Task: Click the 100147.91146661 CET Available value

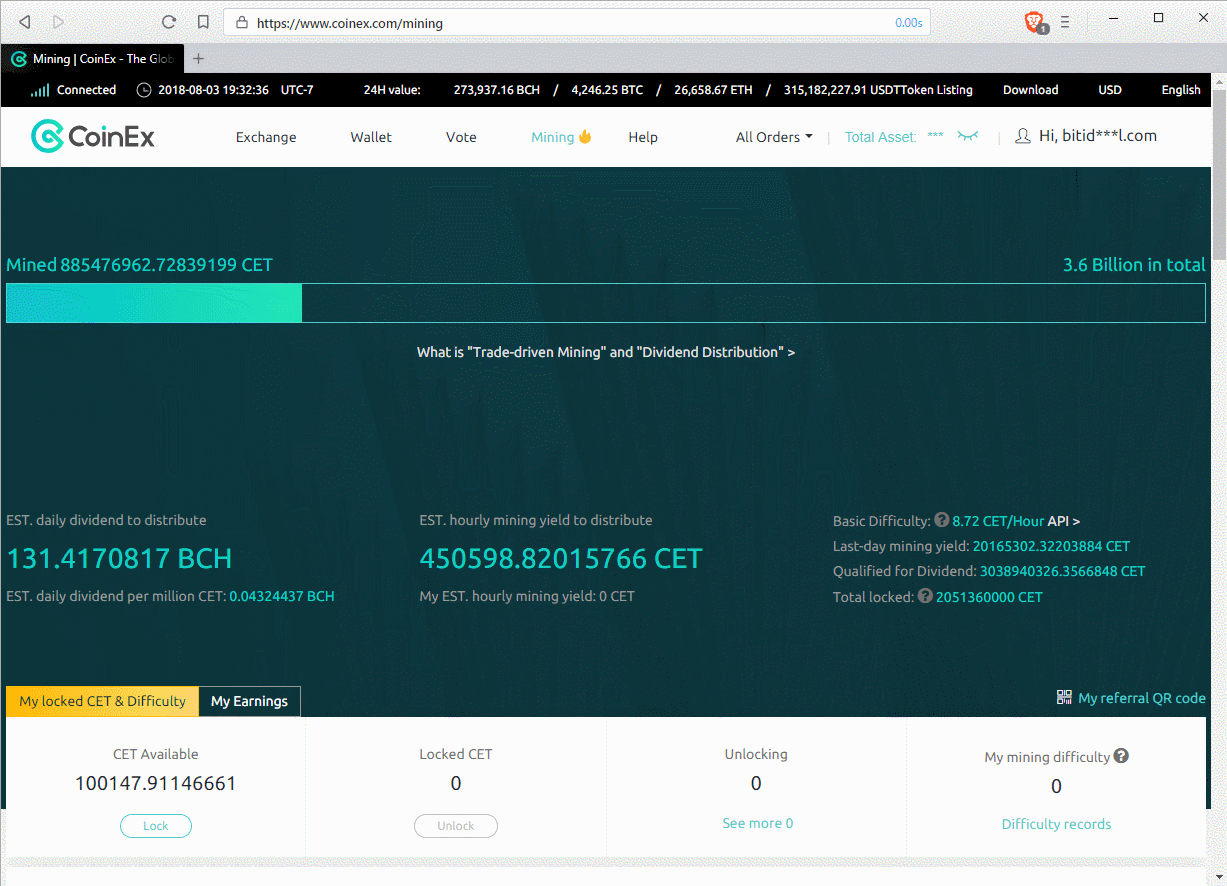Action: pos(155,783)
